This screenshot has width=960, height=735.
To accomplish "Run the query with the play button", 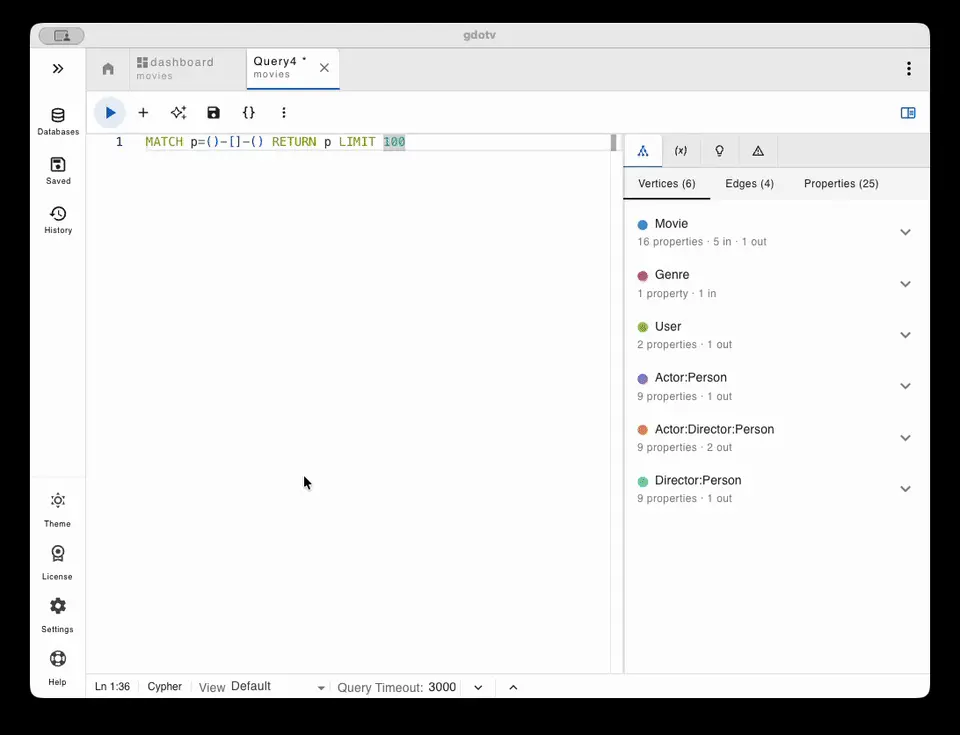I will [110, 113].
